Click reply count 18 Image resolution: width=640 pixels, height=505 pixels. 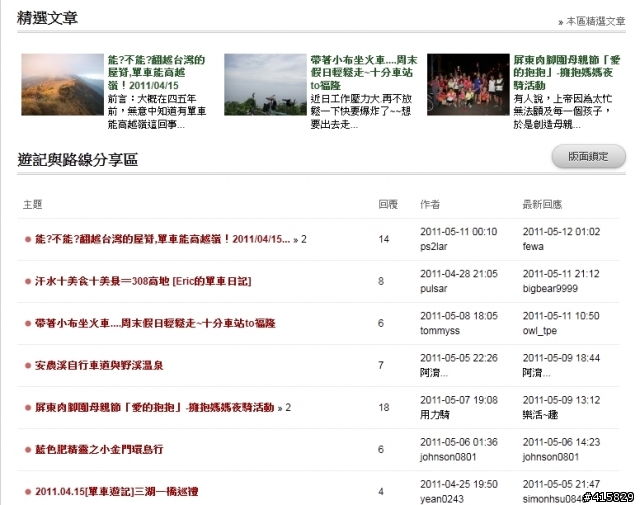coord(383,407)
